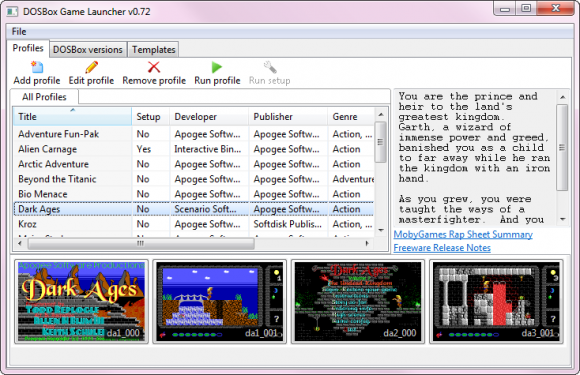Screen dimensions: 580x375
Task: Click the red X Remove profile icon
Action: pyautogui.click(x=154, y=67)
